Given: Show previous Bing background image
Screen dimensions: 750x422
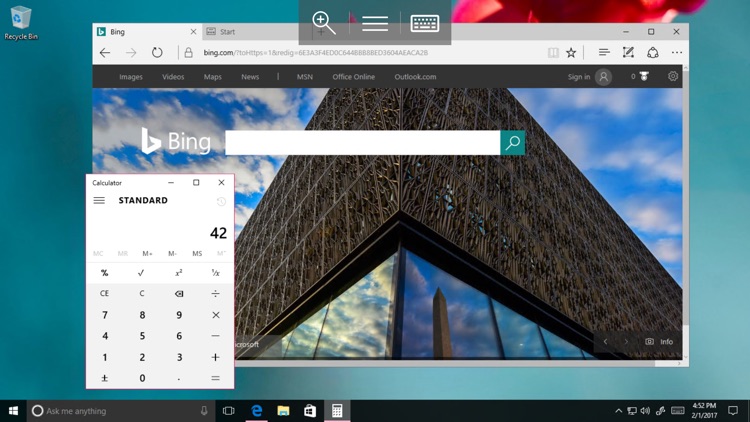Looking at the screenshot, I should click(x=606, y=342).
